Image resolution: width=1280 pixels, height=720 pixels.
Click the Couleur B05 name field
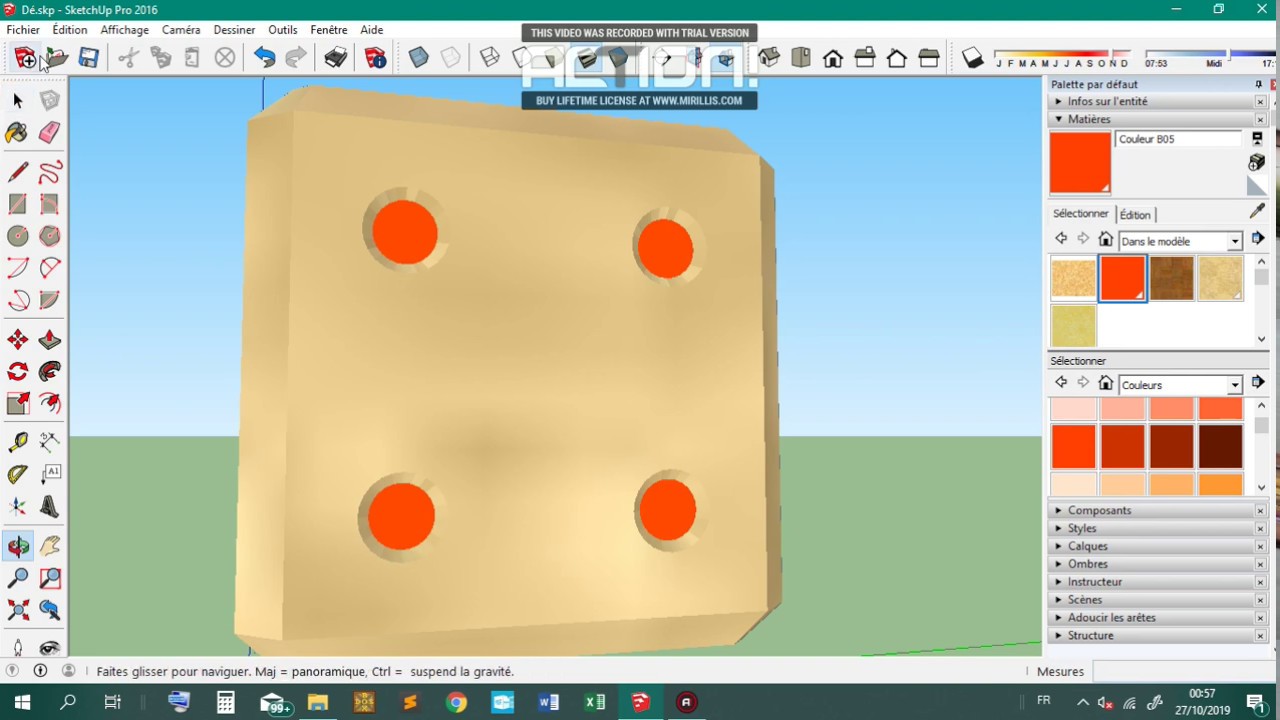[1178, 139]
